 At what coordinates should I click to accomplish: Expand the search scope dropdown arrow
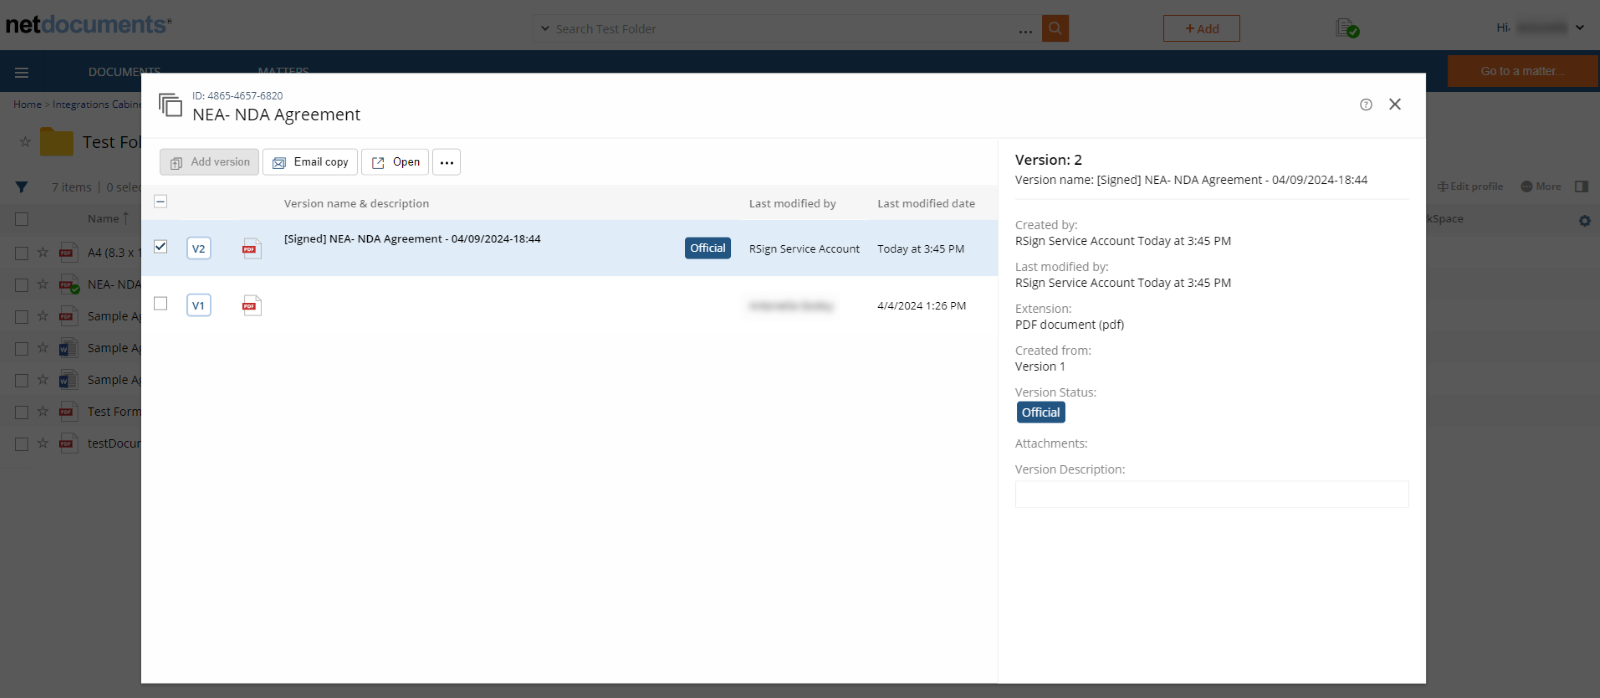[545, 29]
